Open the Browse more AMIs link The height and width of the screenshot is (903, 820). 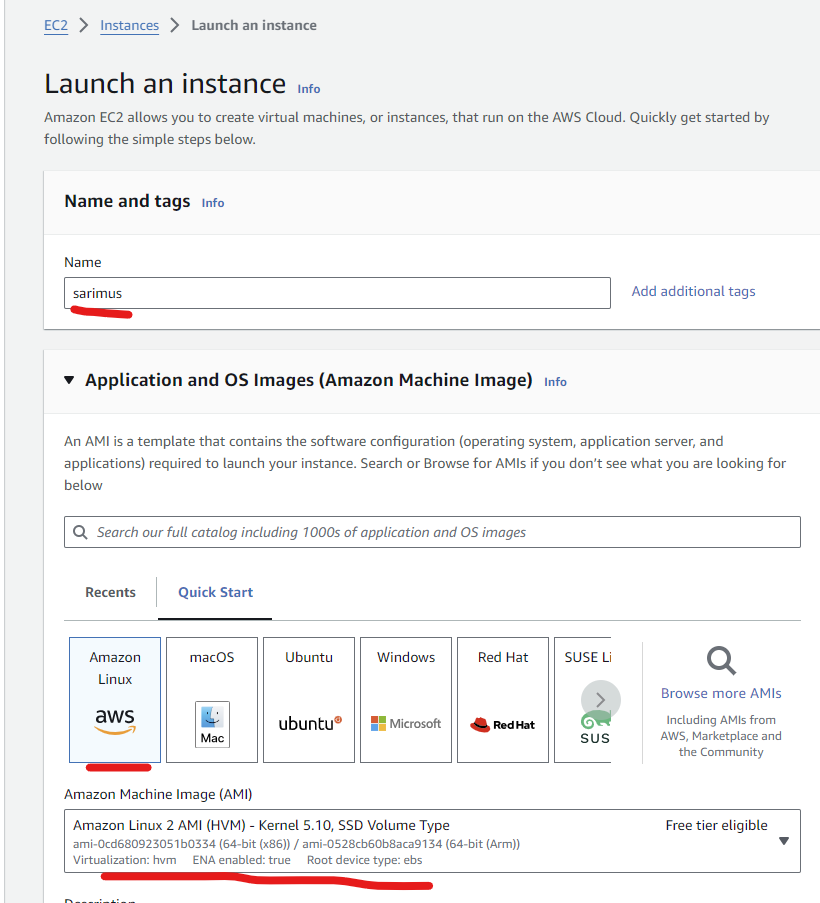721,693
